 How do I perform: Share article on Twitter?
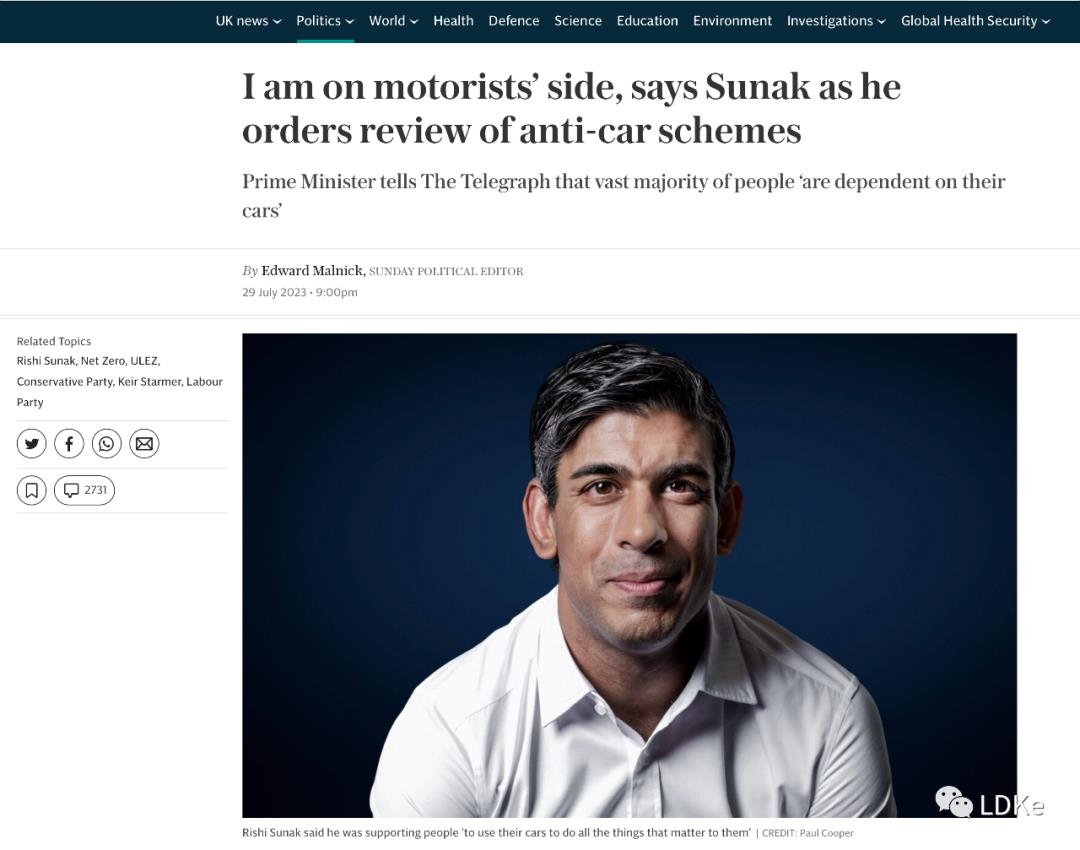(32, 444)
